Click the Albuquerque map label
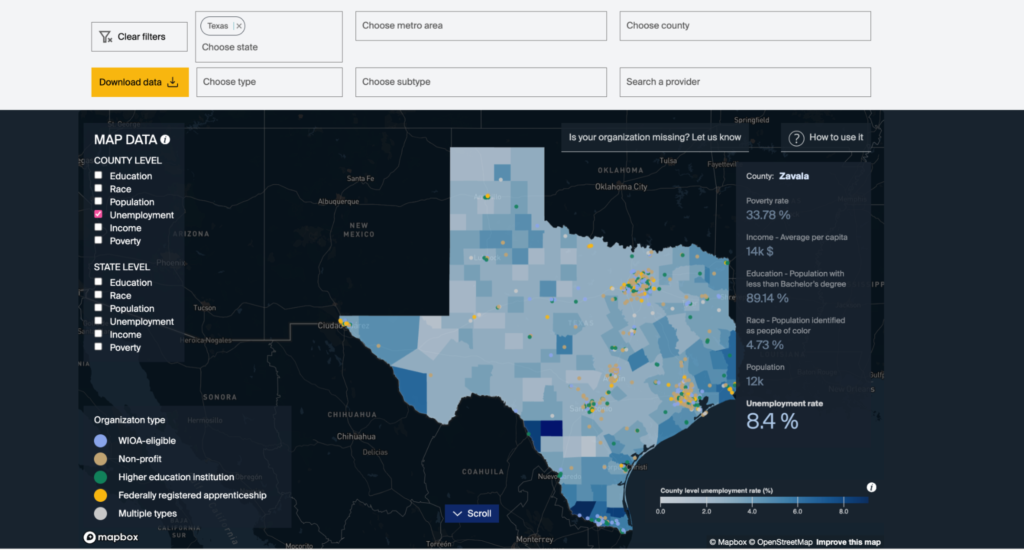 pos(338,201)
